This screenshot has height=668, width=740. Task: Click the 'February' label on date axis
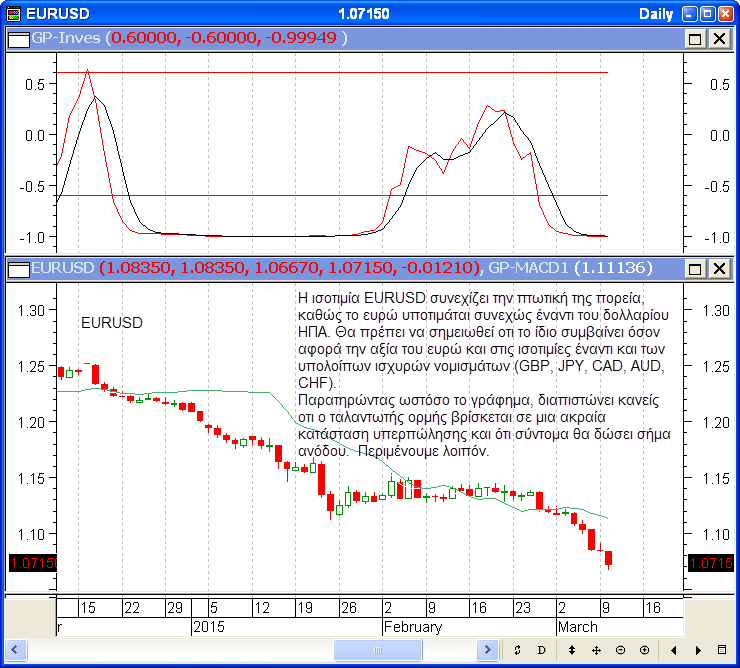[413, 627]
